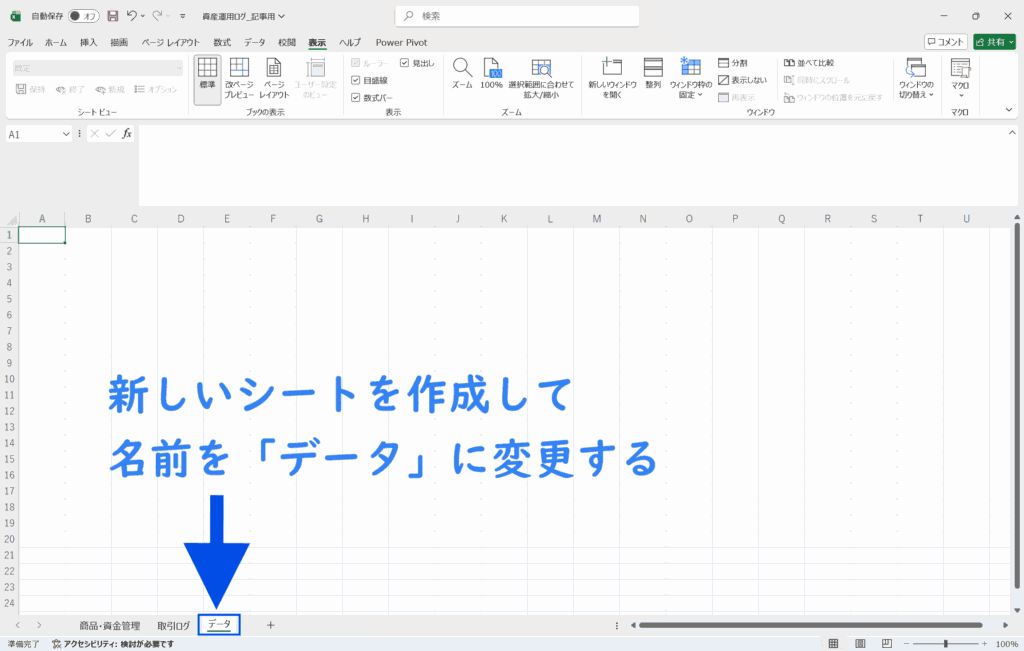Image resolution: width=1024 pixels, height=651 pixels.
Task: Click the 整列 arrange windows icon
Action: click(x=653, y=70)
